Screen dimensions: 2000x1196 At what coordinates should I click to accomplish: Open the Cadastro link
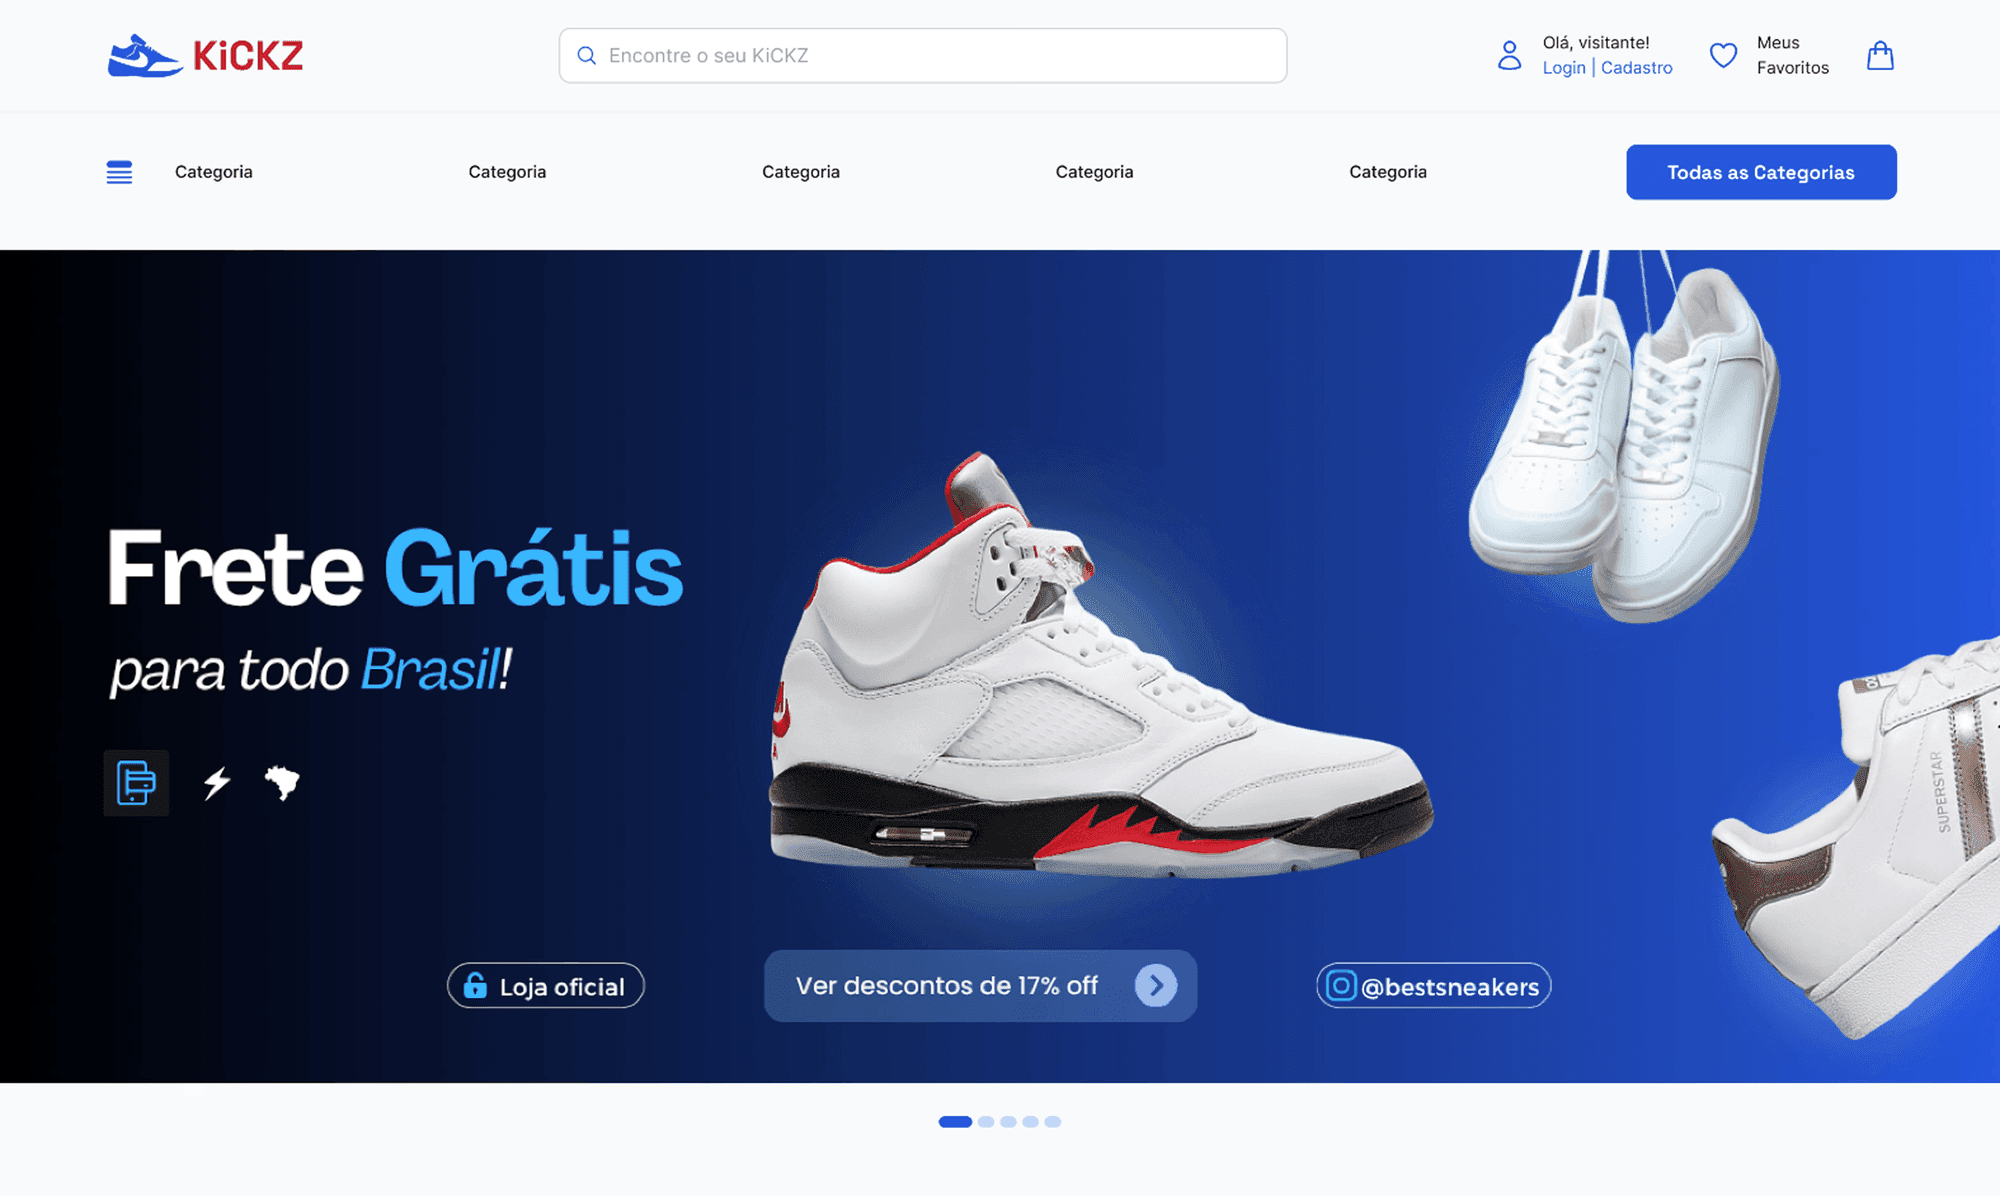point(1636,68)
